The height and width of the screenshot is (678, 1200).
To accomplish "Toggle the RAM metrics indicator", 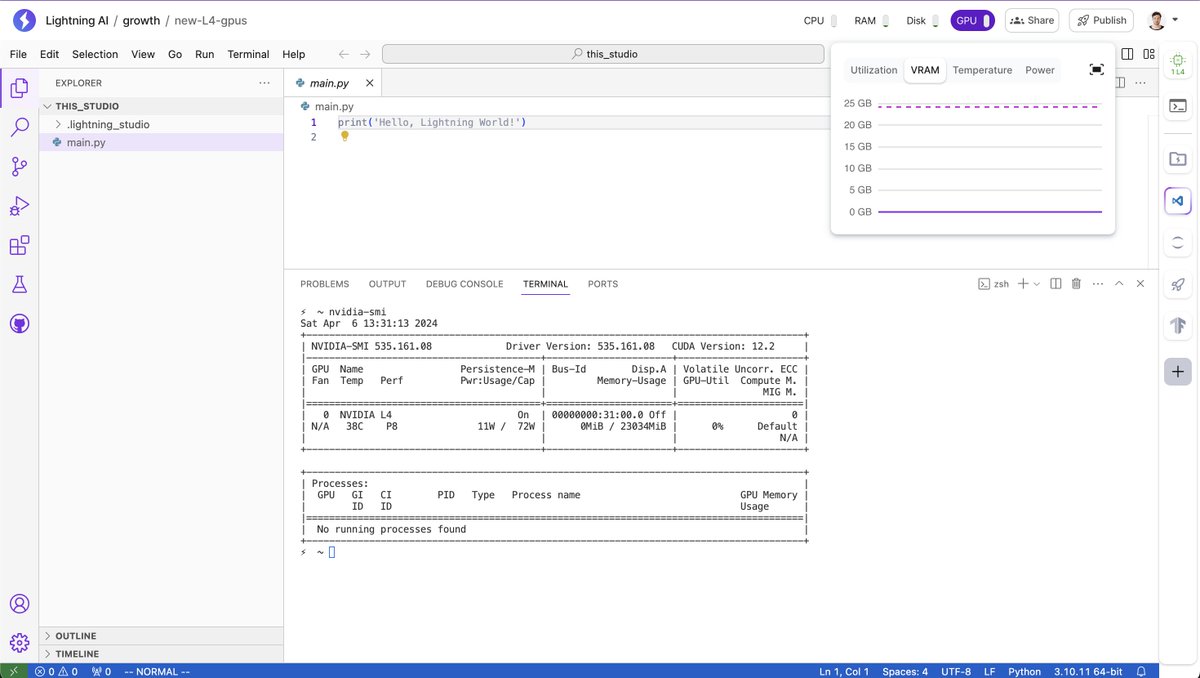I will click(869, 20).
